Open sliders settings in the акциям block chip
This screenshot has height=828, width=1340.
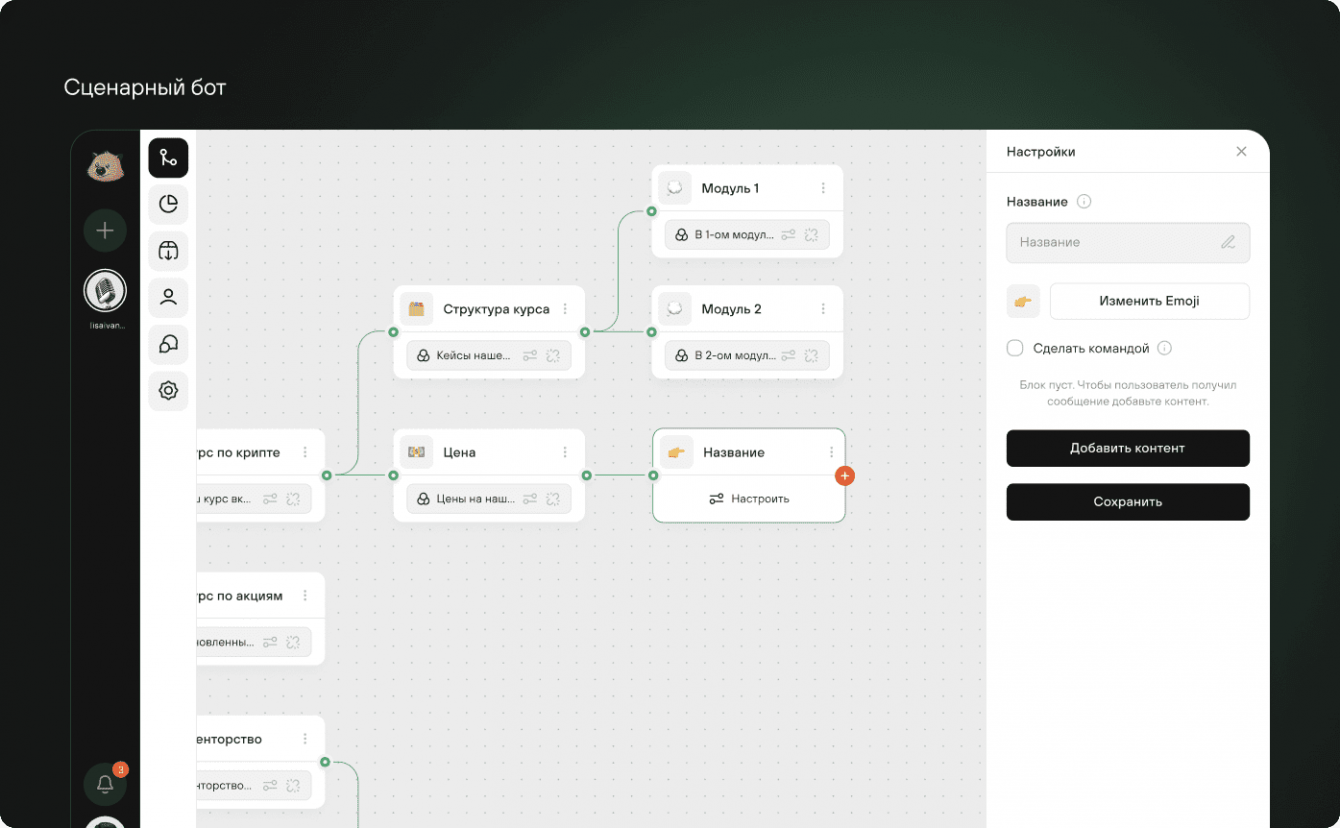(270, 642)
